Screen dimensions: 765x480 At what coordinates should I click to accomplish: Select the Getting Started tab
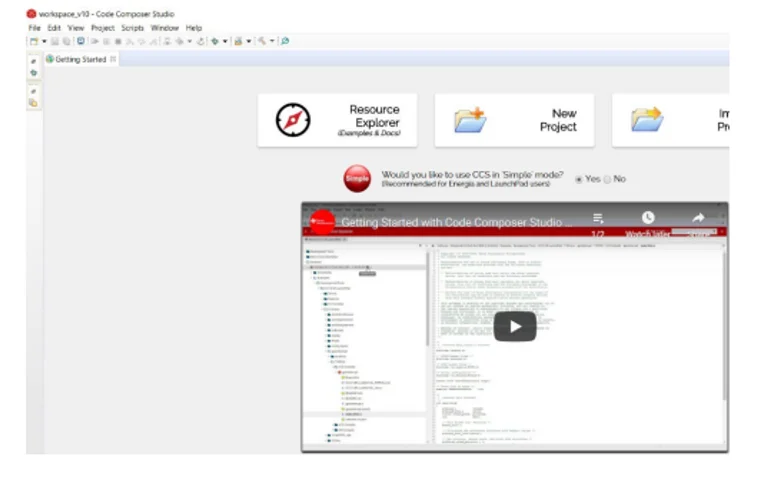(81, 60)
